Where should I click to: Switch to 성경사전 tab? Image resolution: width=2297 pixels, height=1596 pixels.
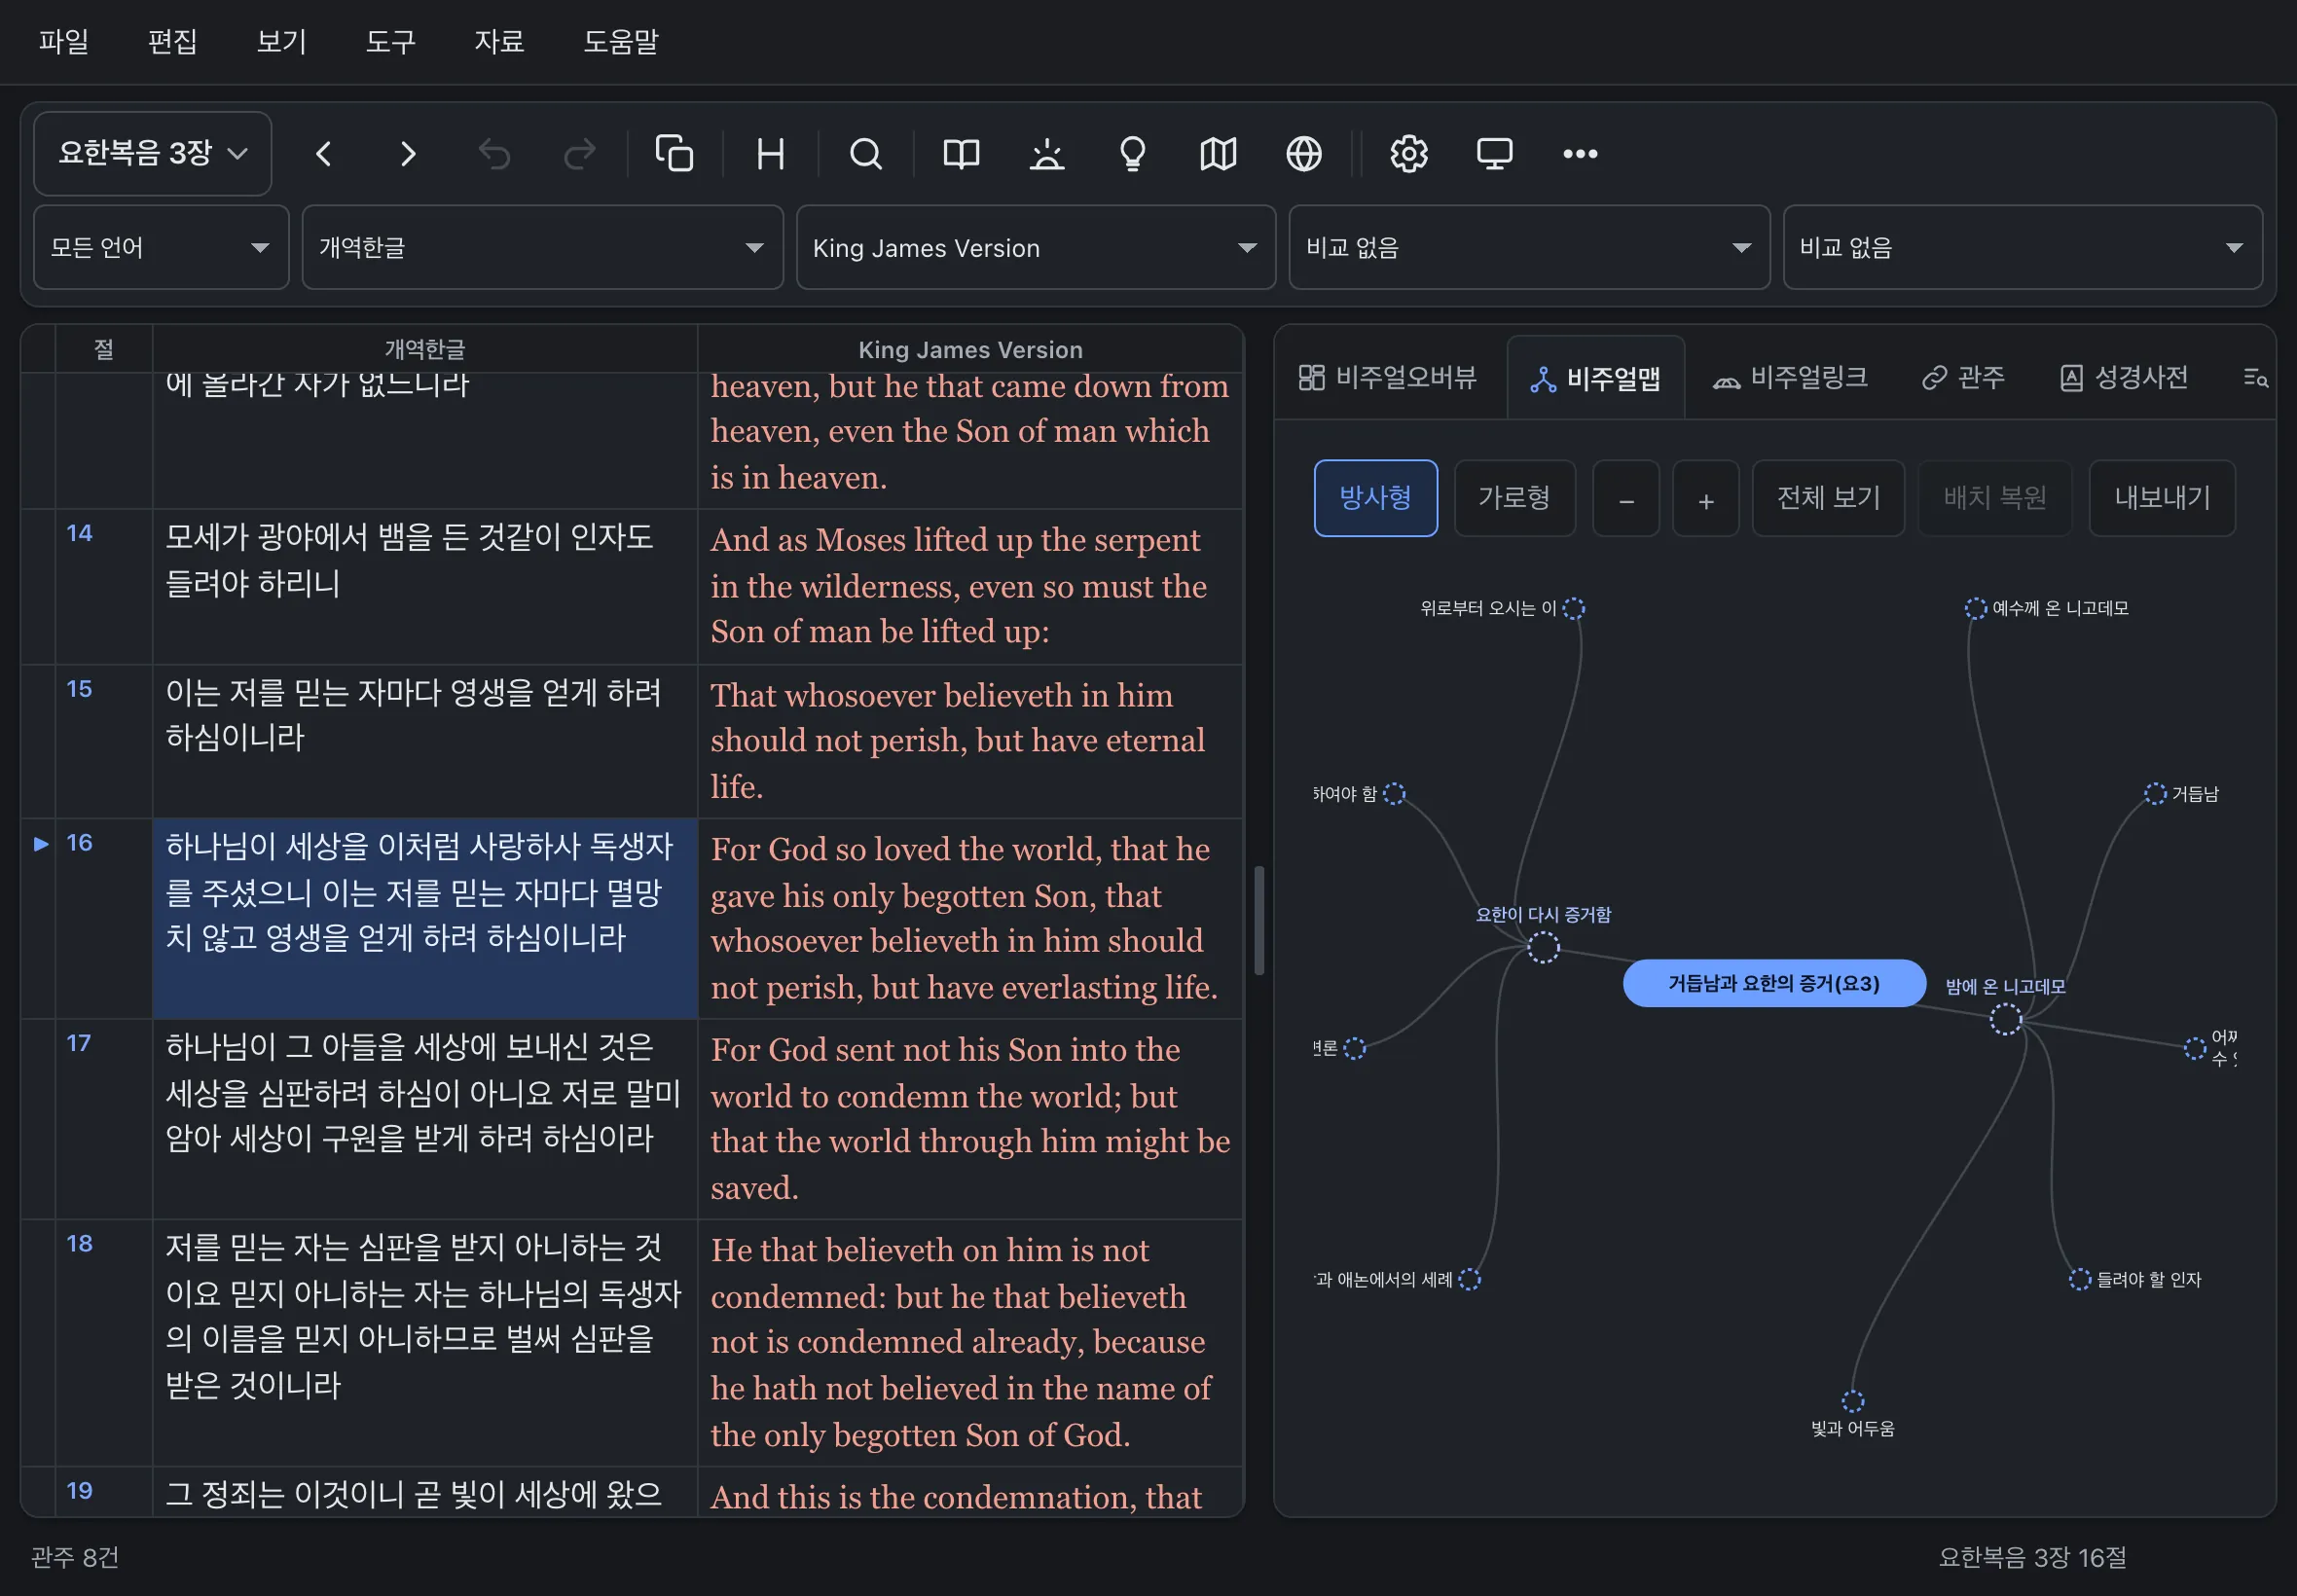tap(2124, 378)
